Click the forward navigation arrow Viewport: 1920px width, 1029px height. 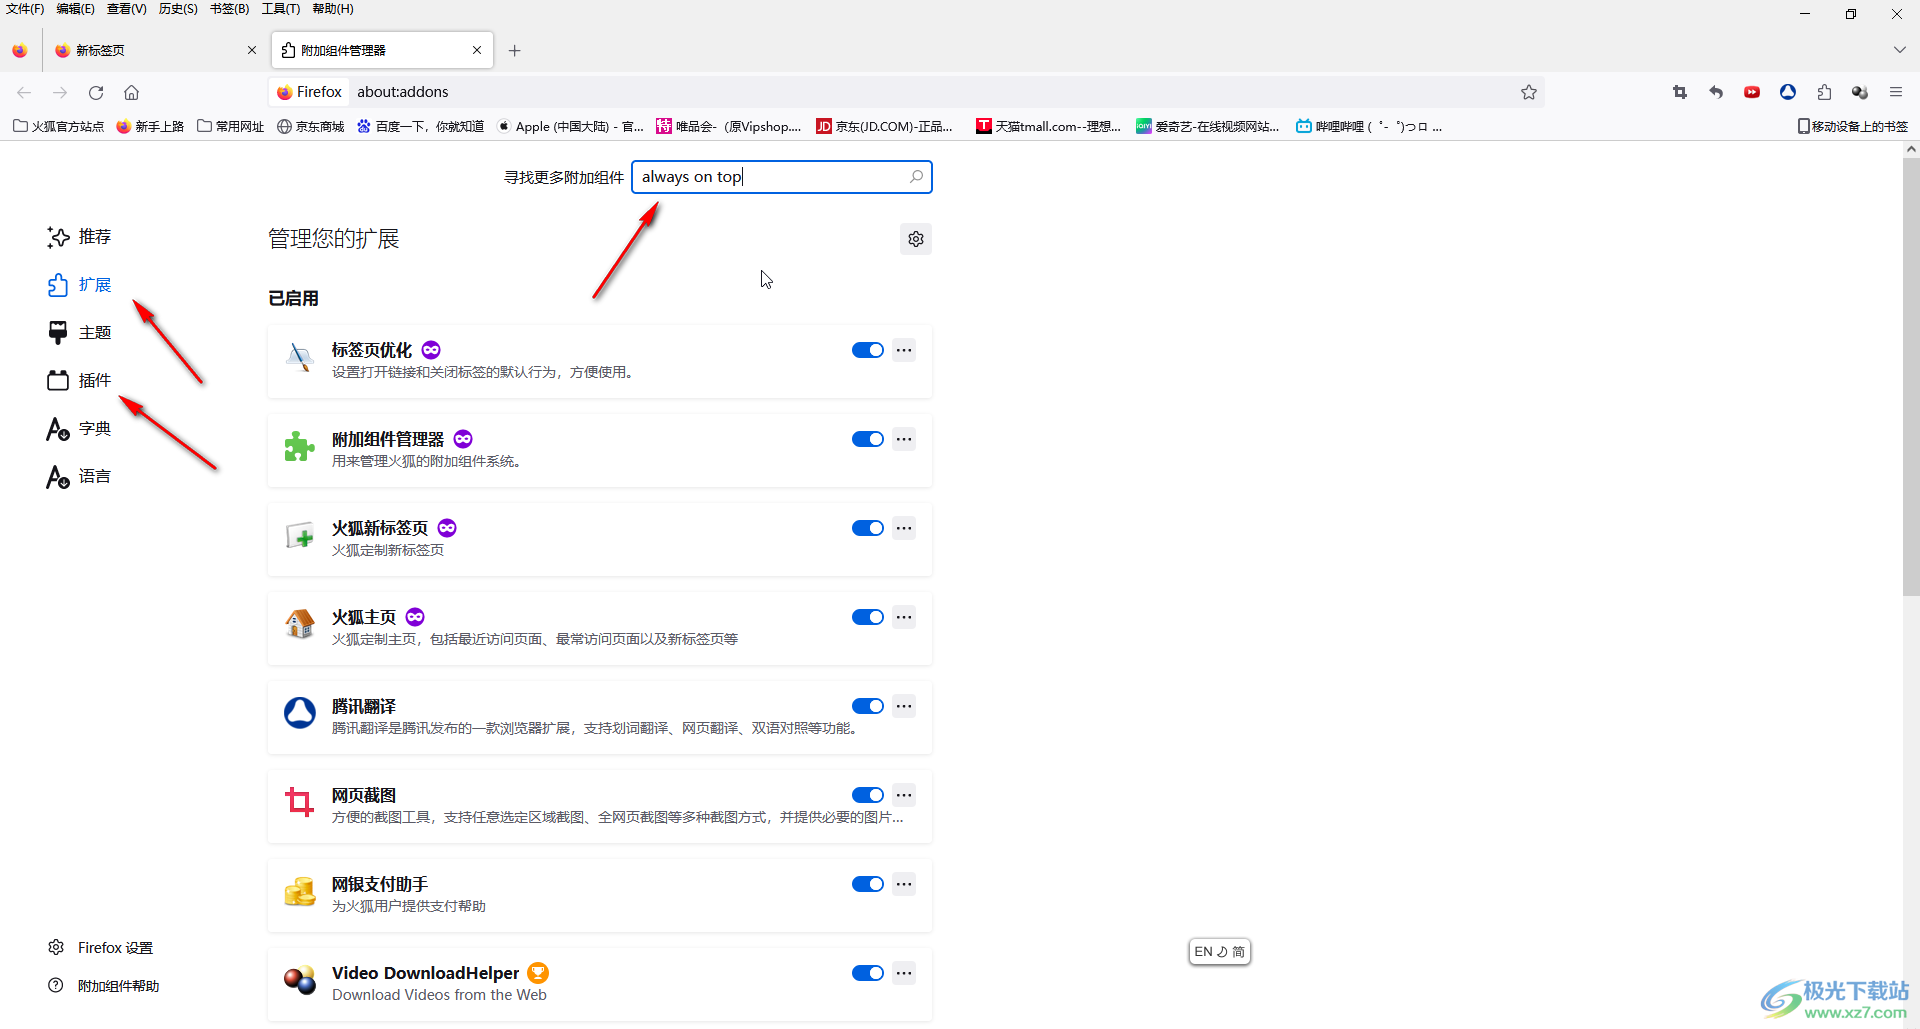point(60,92)
